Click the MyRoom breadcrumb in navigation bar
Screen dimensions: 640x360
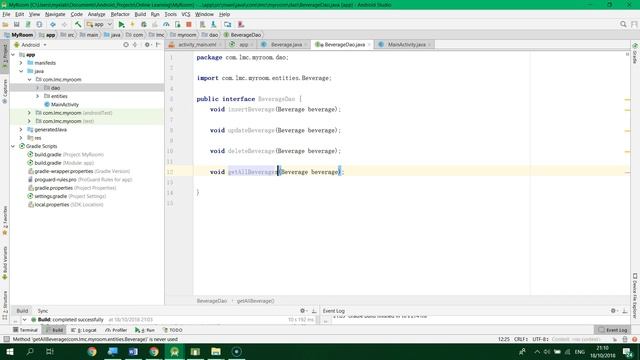(19, 35)
